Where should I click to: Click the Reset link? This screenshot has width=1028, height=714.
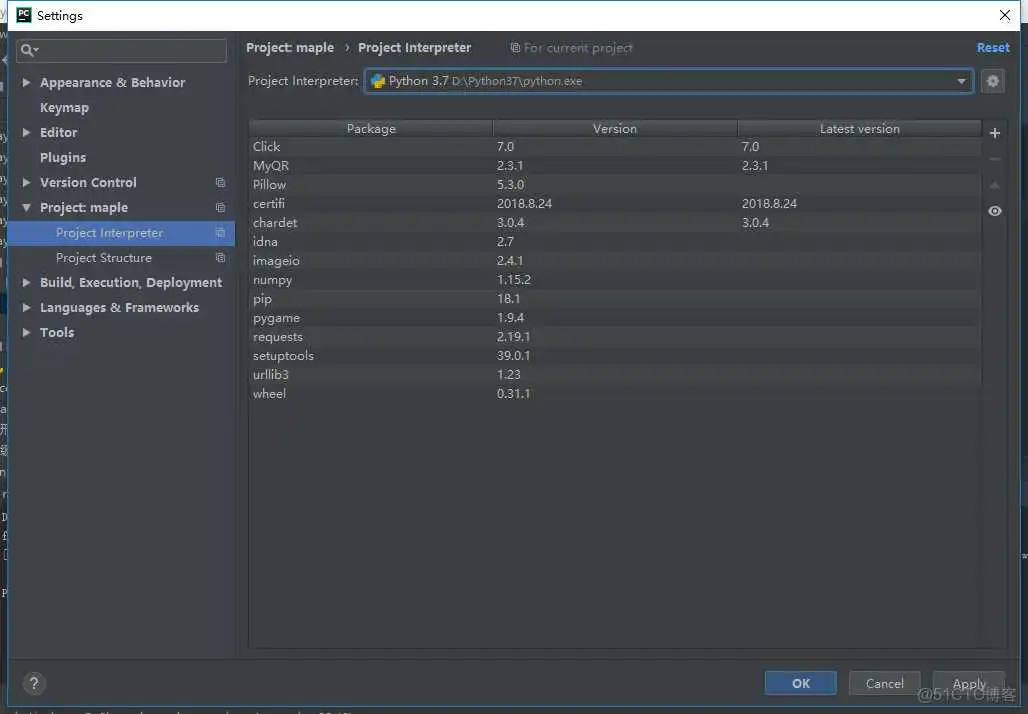(x=993, y=47)
